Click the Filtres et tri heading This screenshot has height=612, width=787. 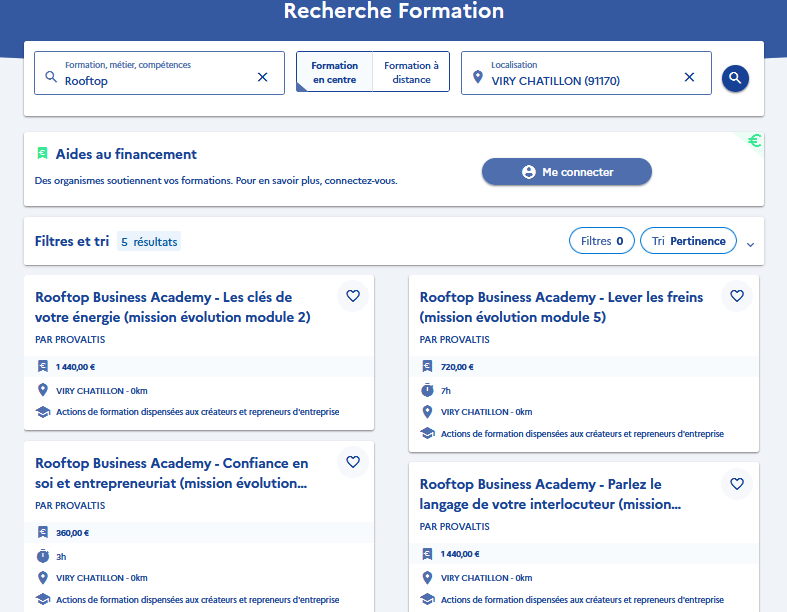tap(72, 241)
